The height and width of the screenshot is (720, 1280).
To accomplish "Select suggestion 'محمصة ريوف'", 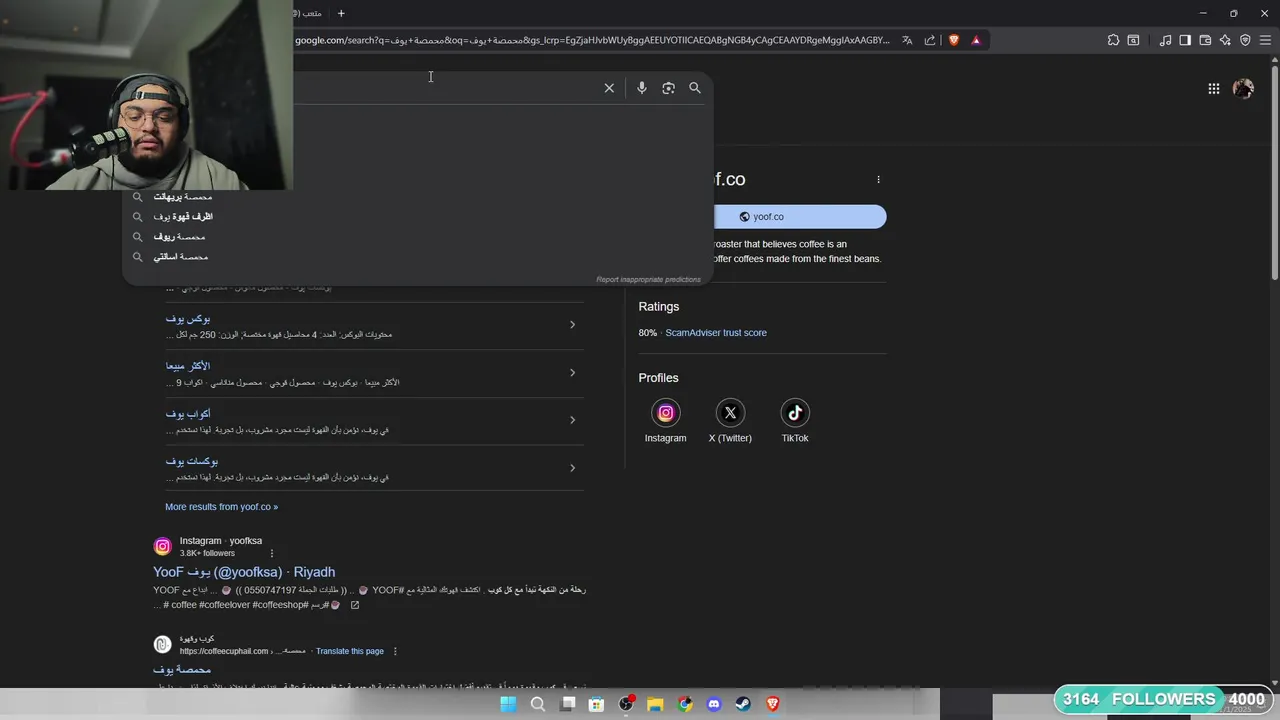I will (179, 237).
